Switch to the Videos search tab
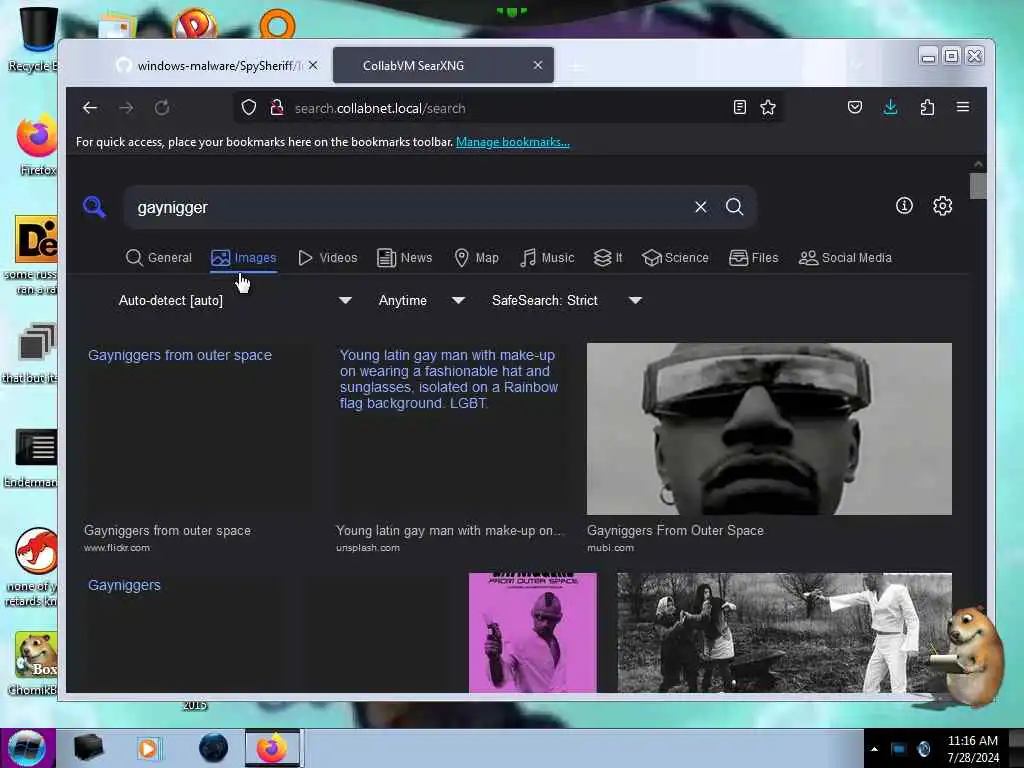This screenshot has height=768, width=1024. [328, 258]
